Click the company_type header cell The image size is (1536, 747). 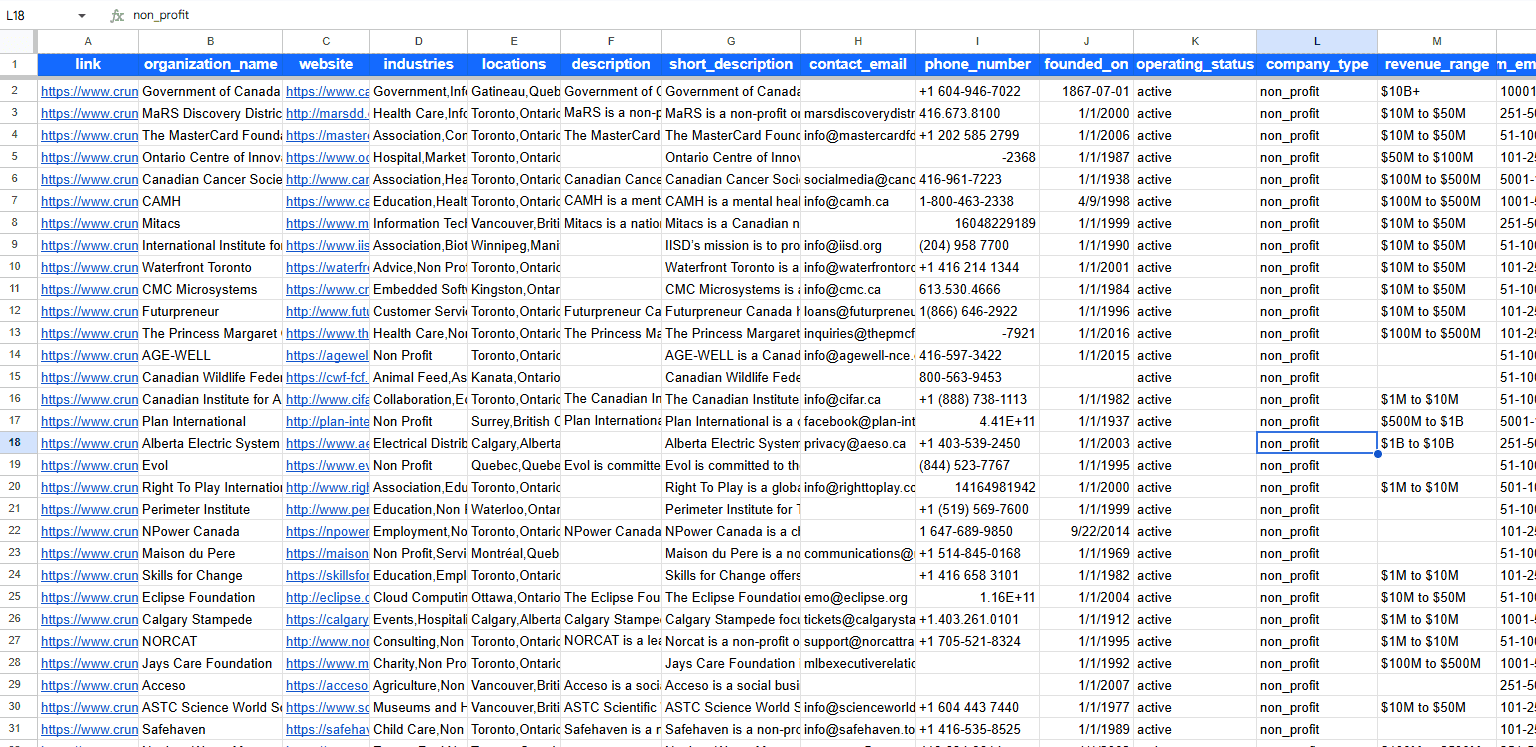1316,64
